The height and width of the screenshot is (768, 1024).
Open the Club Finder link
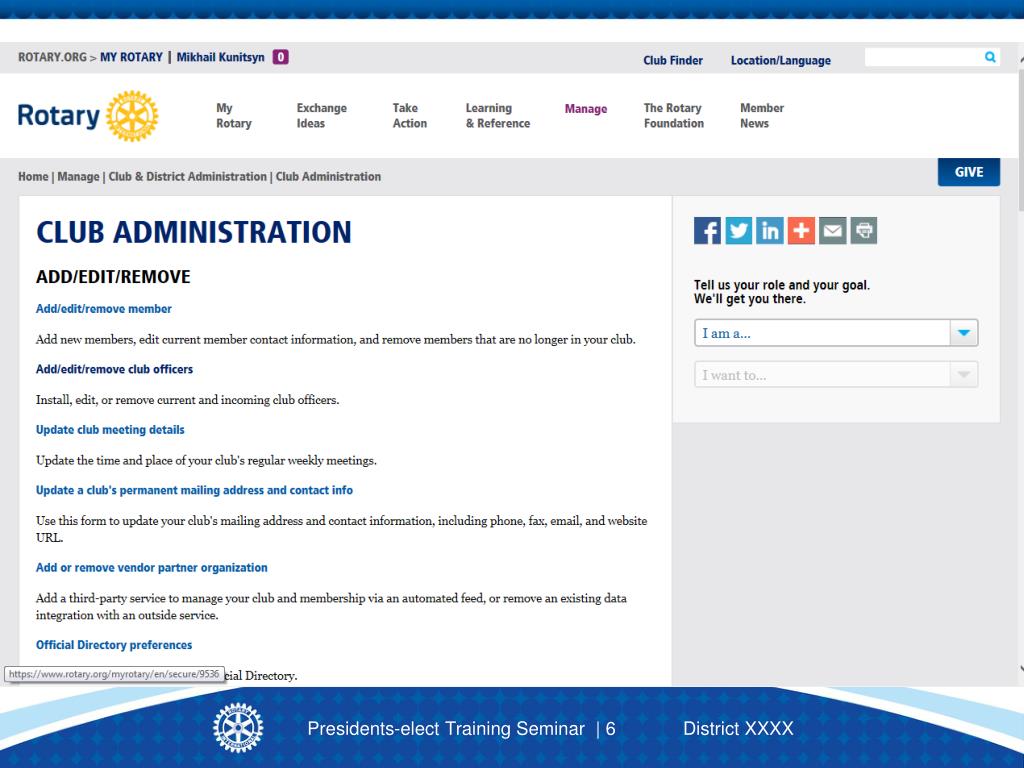click(673, 61)
